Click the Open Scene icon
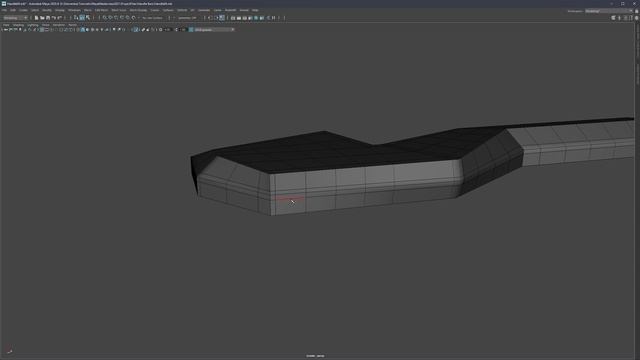Viewport: 640px width, 360px height. click(x=42, y=18)
